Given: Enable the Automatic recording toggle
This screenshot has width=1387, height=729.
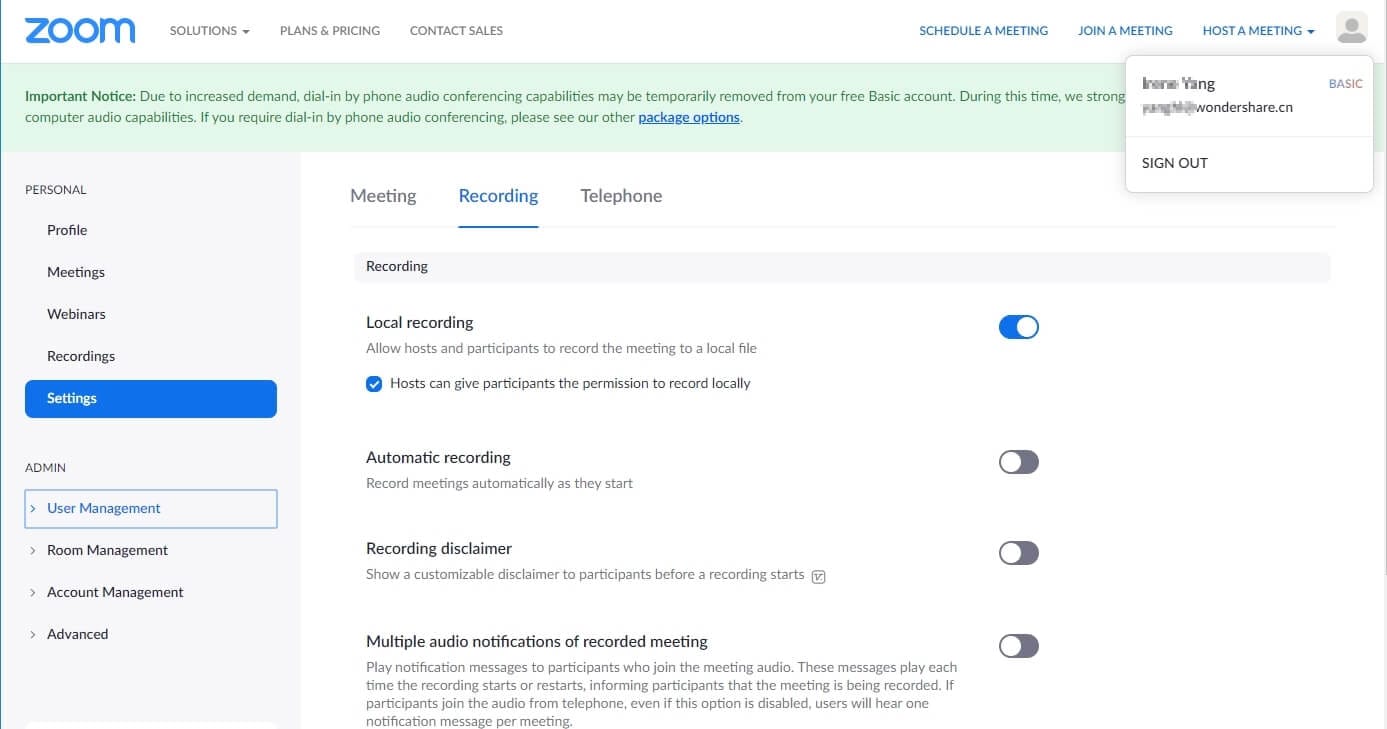Looking at the screenshot, I should pyautogui.click(x=1018, y=462).
